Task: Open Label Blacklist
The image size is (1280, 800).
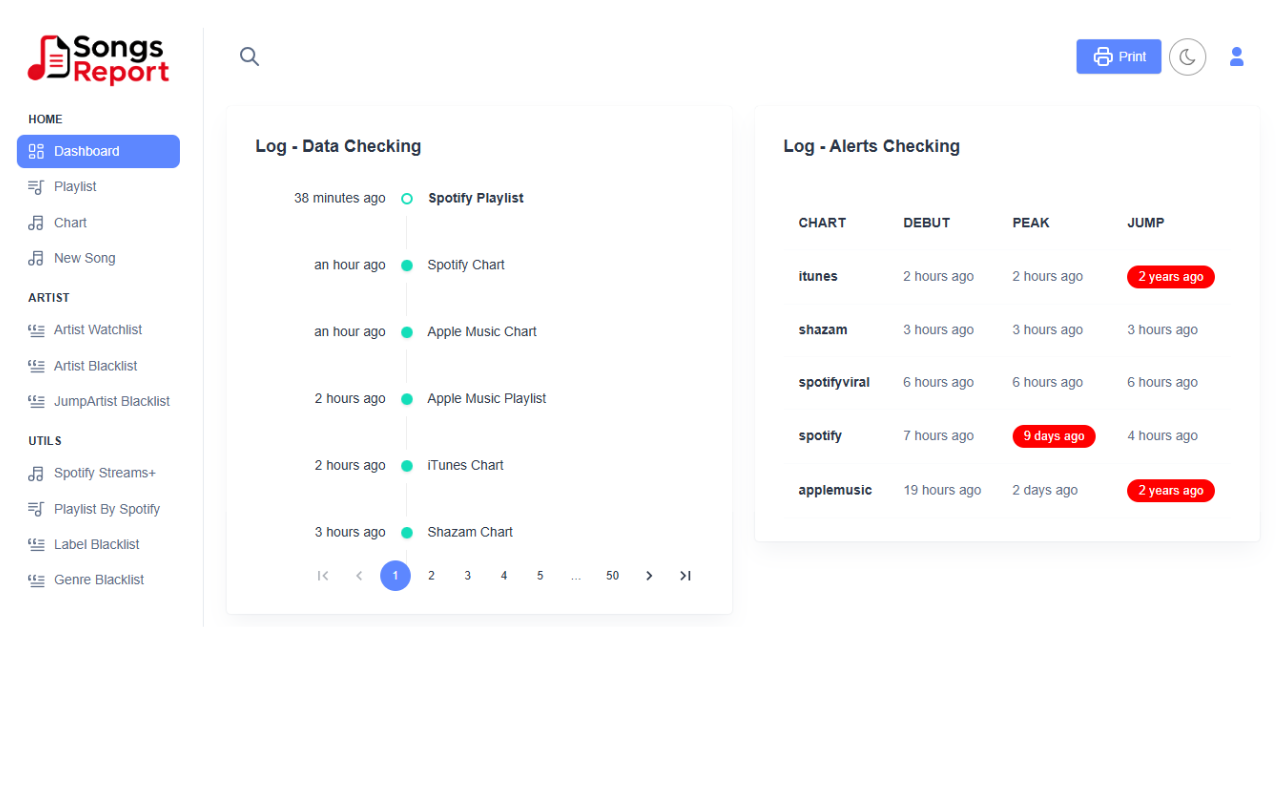Action: tap(98, 544)
